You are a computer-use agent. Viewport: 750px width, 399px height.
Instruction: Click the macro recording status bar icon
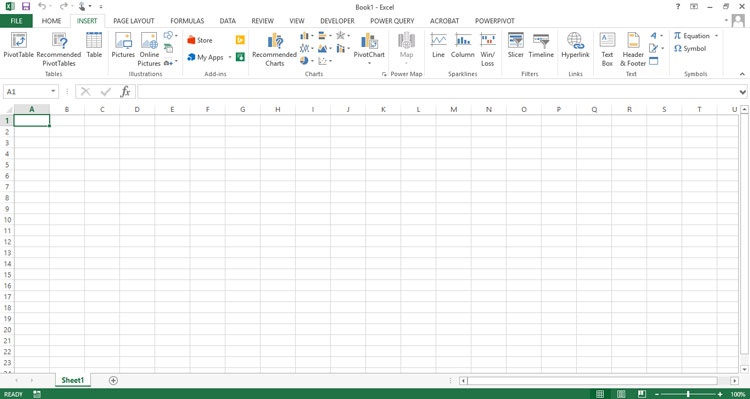coord(37,394)
